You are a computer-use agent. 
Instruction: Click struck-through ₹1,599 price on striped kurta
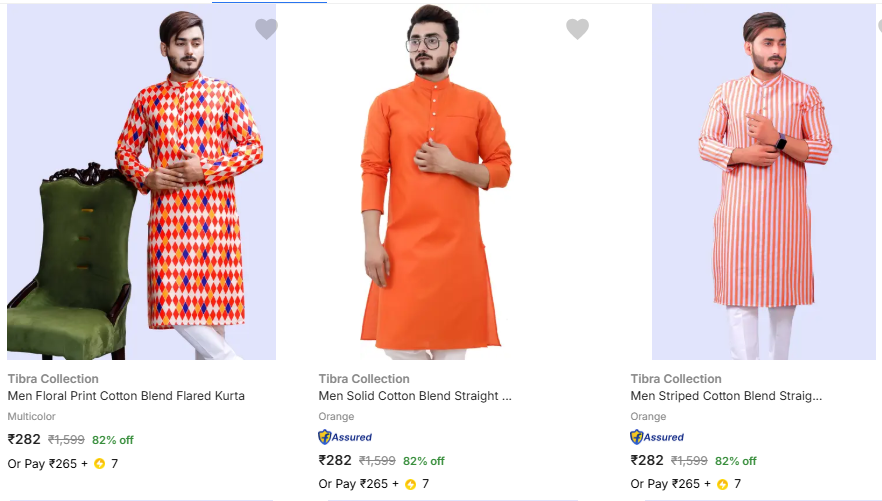coord(689,461)
